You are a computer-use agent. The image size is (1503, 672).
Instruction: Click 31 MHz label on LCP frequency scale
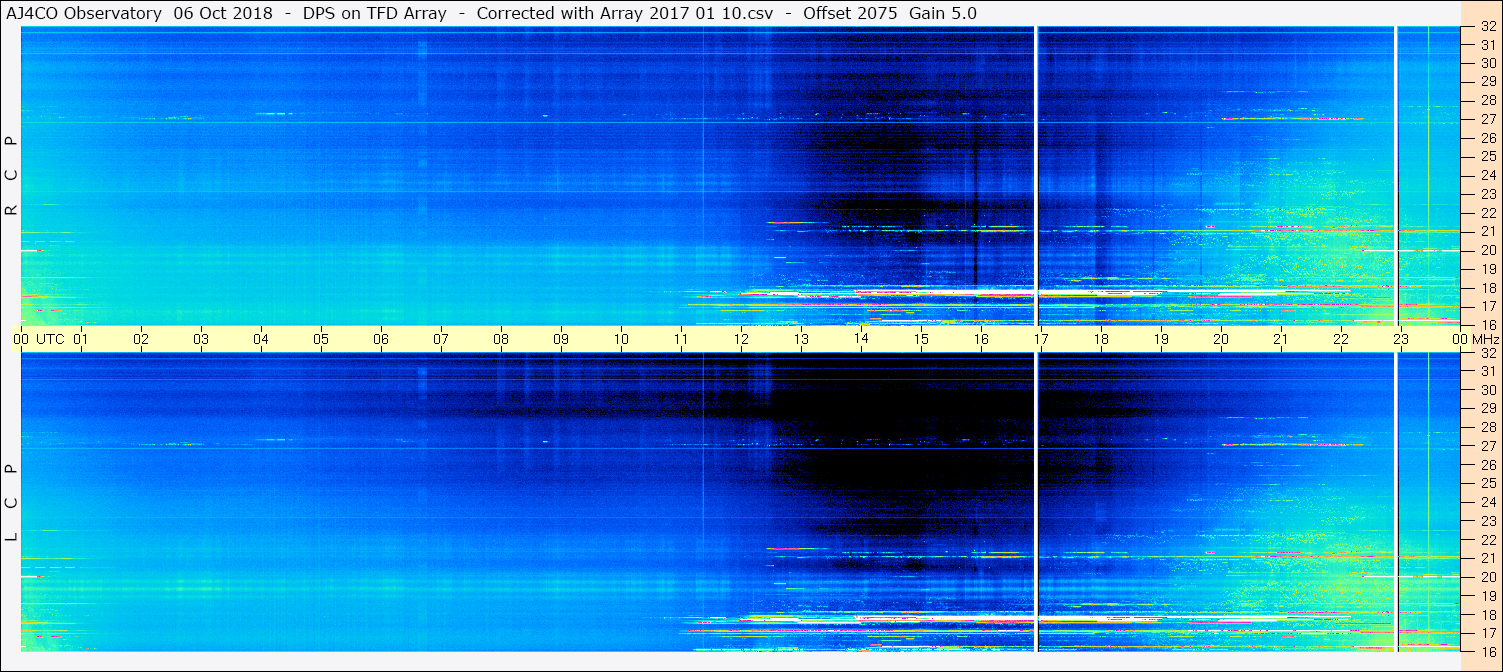1488,371
